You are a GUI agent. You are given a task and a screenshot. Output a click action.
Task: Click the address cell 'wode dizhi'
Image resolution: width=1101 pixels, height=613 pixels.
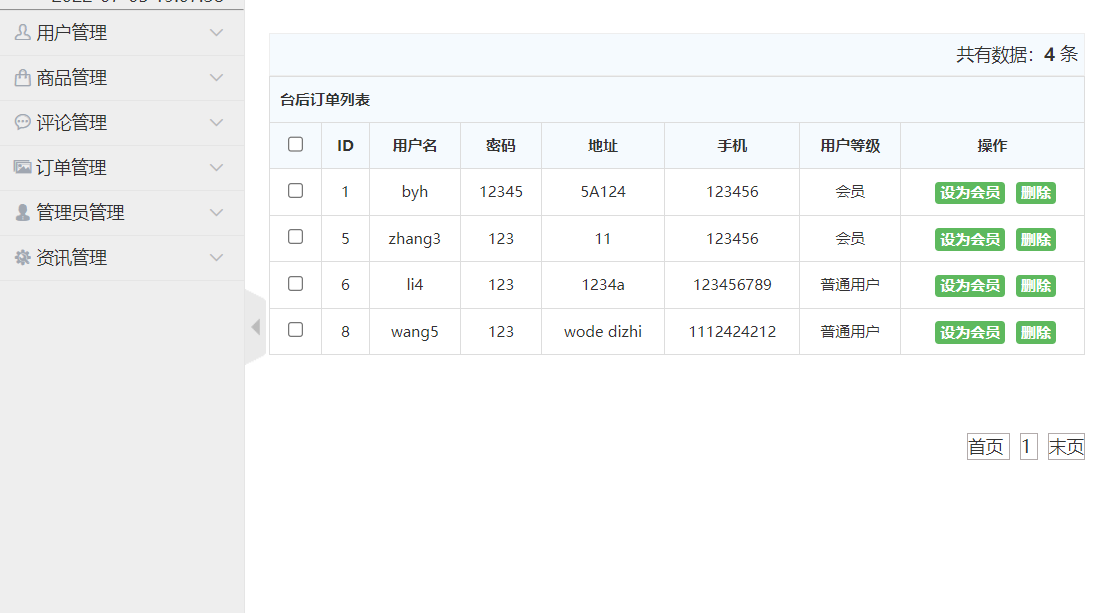(603, 331)
